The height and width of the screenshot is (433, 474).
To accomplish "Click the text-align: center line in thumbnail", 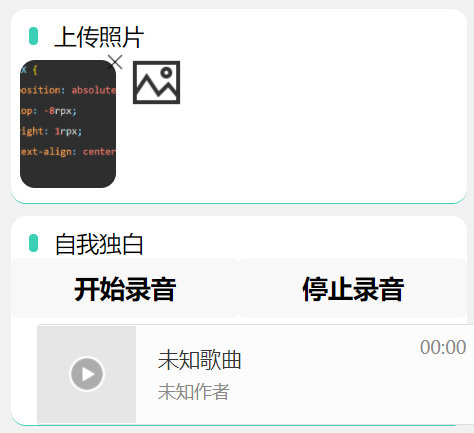I will 68,152.
